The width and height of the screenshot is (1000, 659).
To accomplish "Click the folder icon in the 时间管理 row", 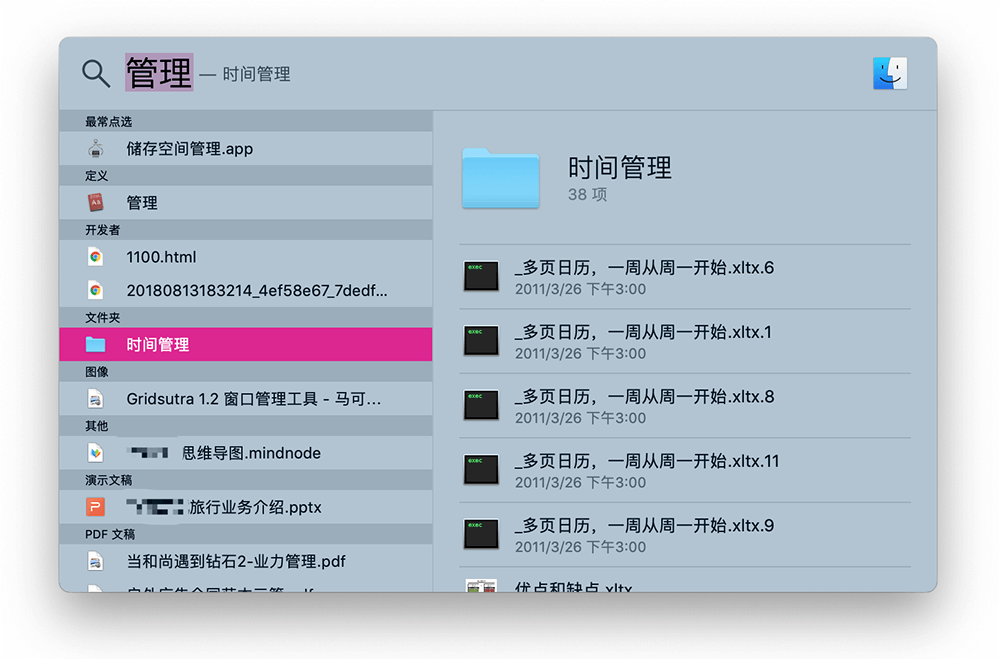I will (x=96, y=344).
